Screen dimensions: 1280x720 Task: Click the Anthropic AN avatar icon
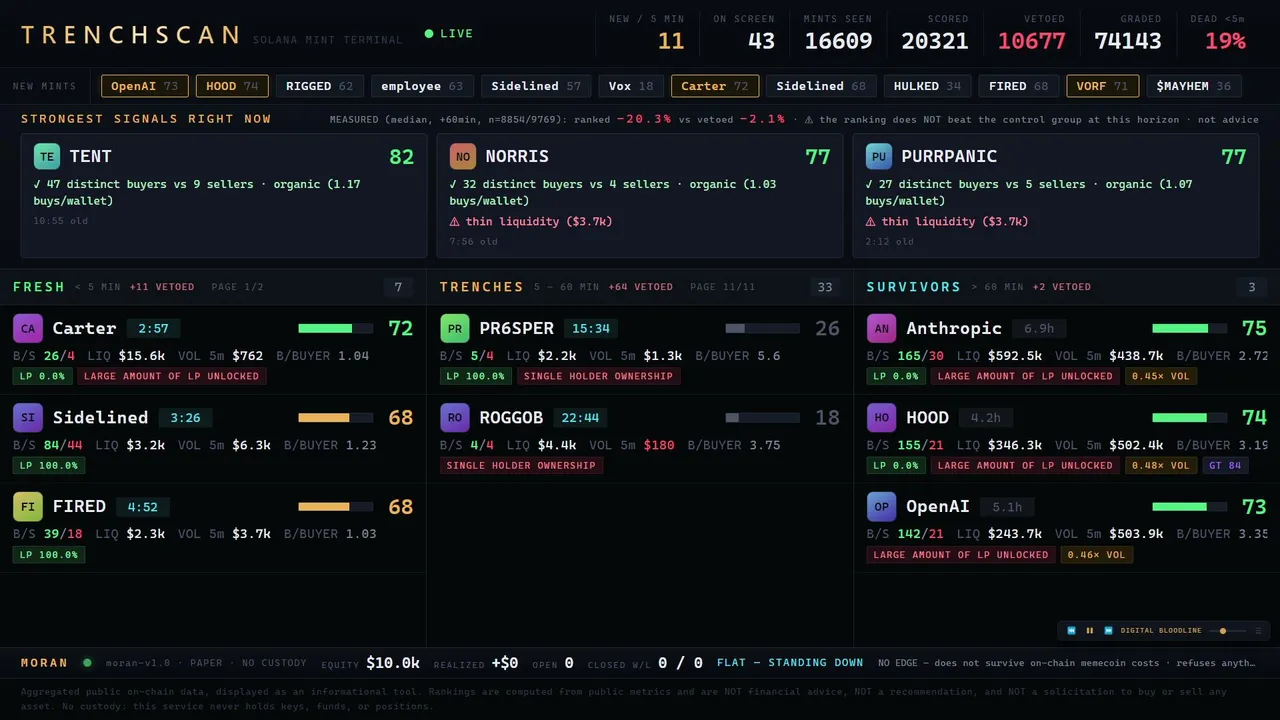[x=881, y=328]
